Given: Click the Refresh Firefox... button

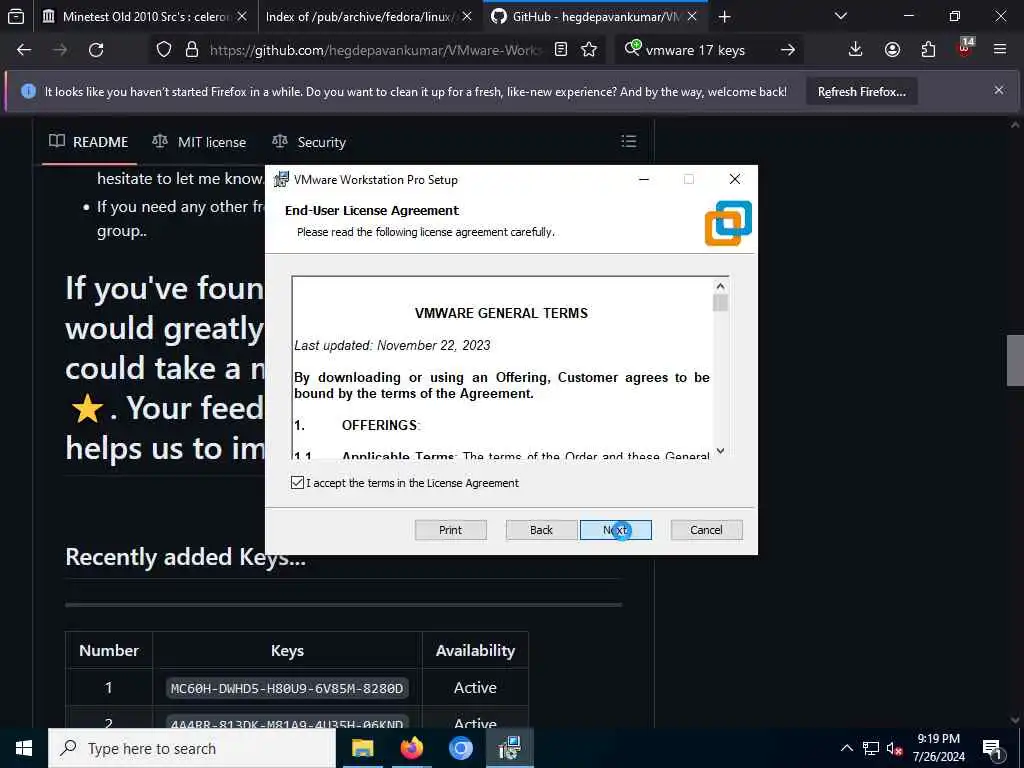Looking at the screenshot, I should (x=861, y=91).
